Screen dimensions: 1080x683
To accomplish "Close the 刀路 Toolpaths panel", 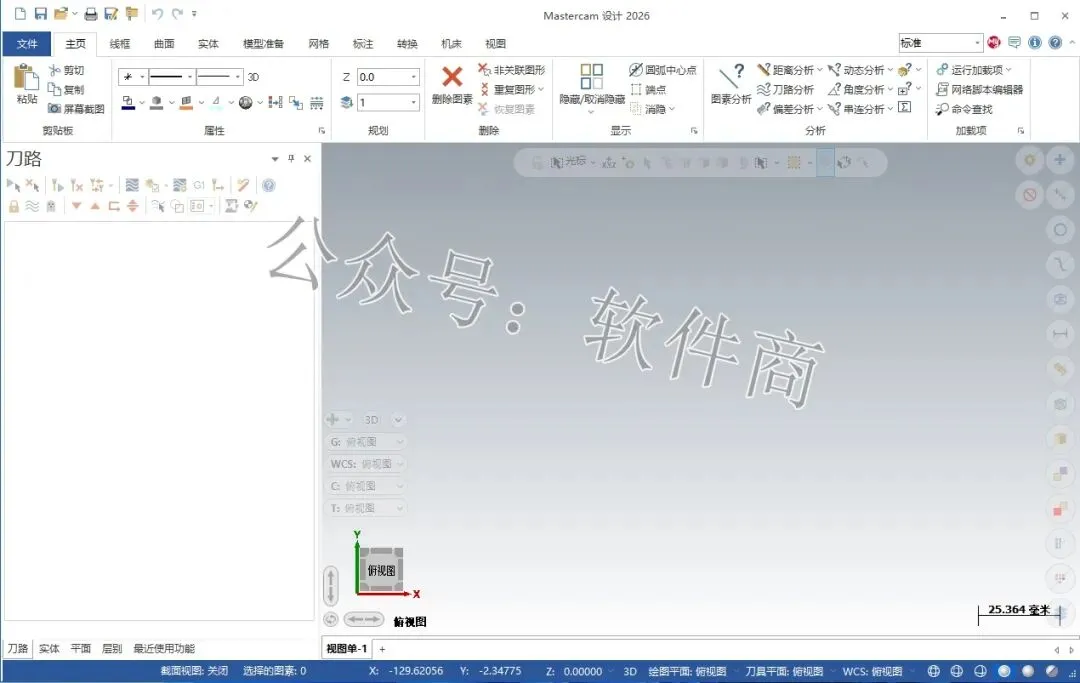I will pos(307,158).
